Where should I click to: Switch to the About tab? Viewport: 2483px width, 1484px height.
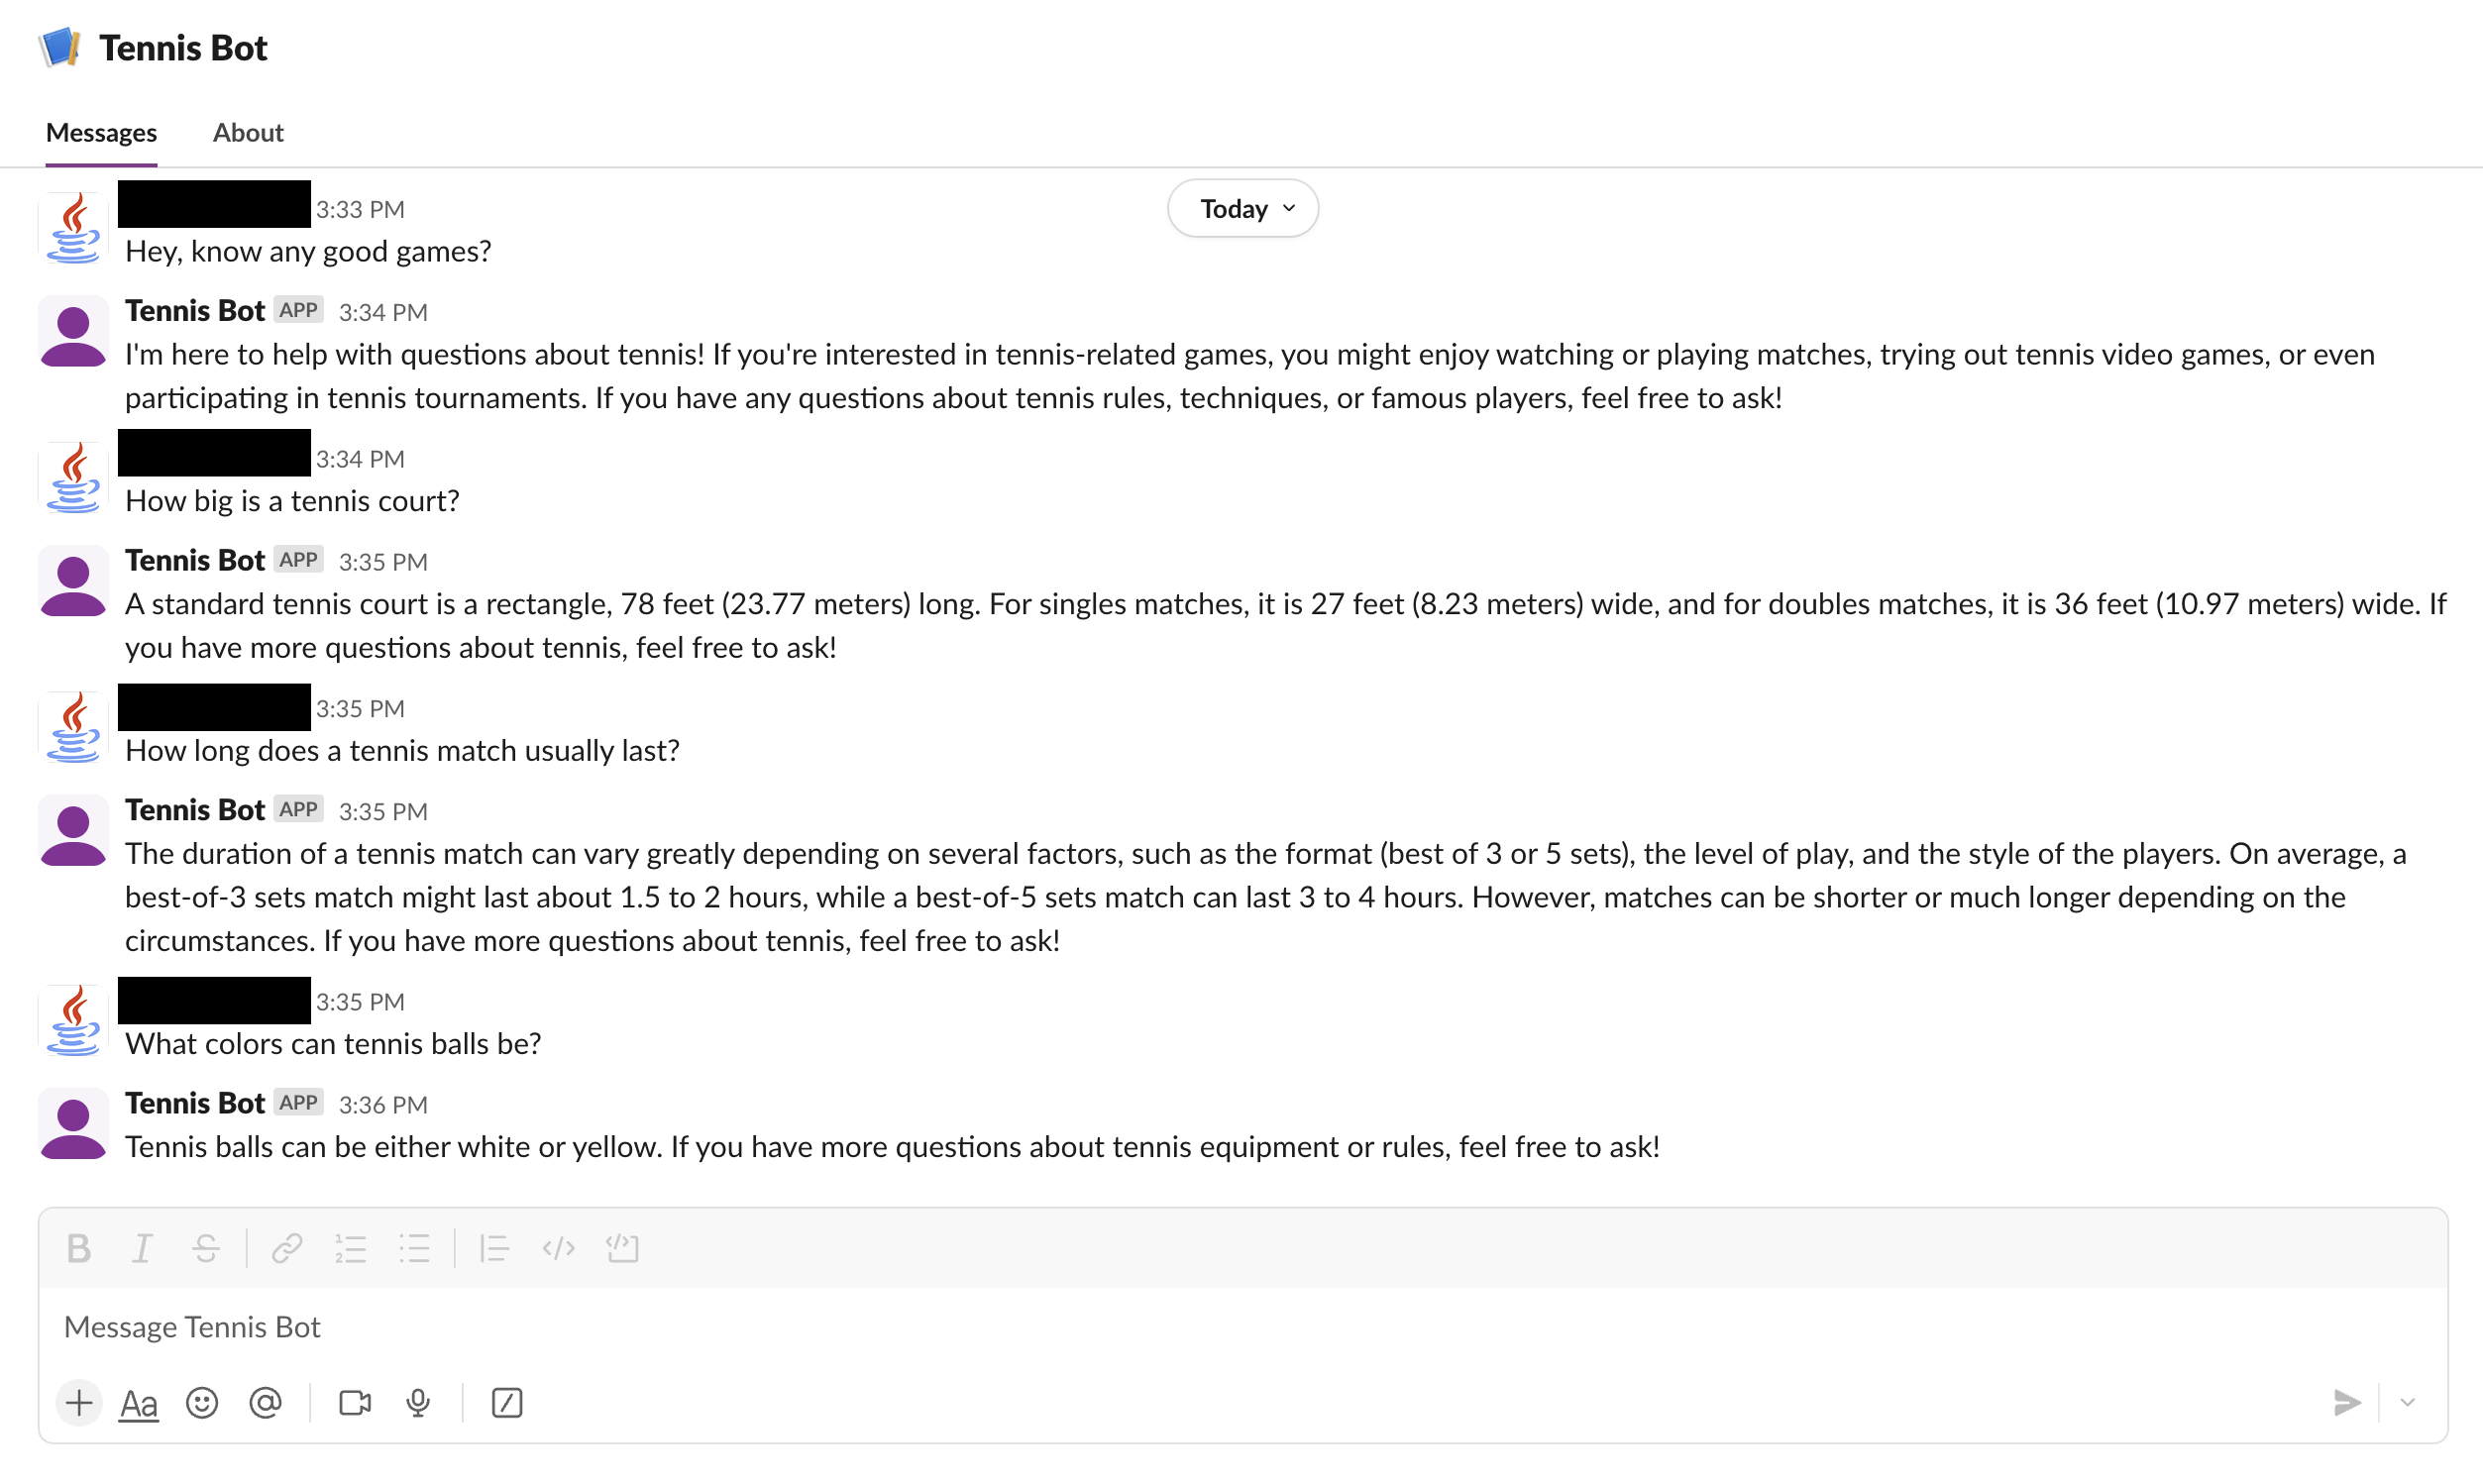tap(247, 132)
